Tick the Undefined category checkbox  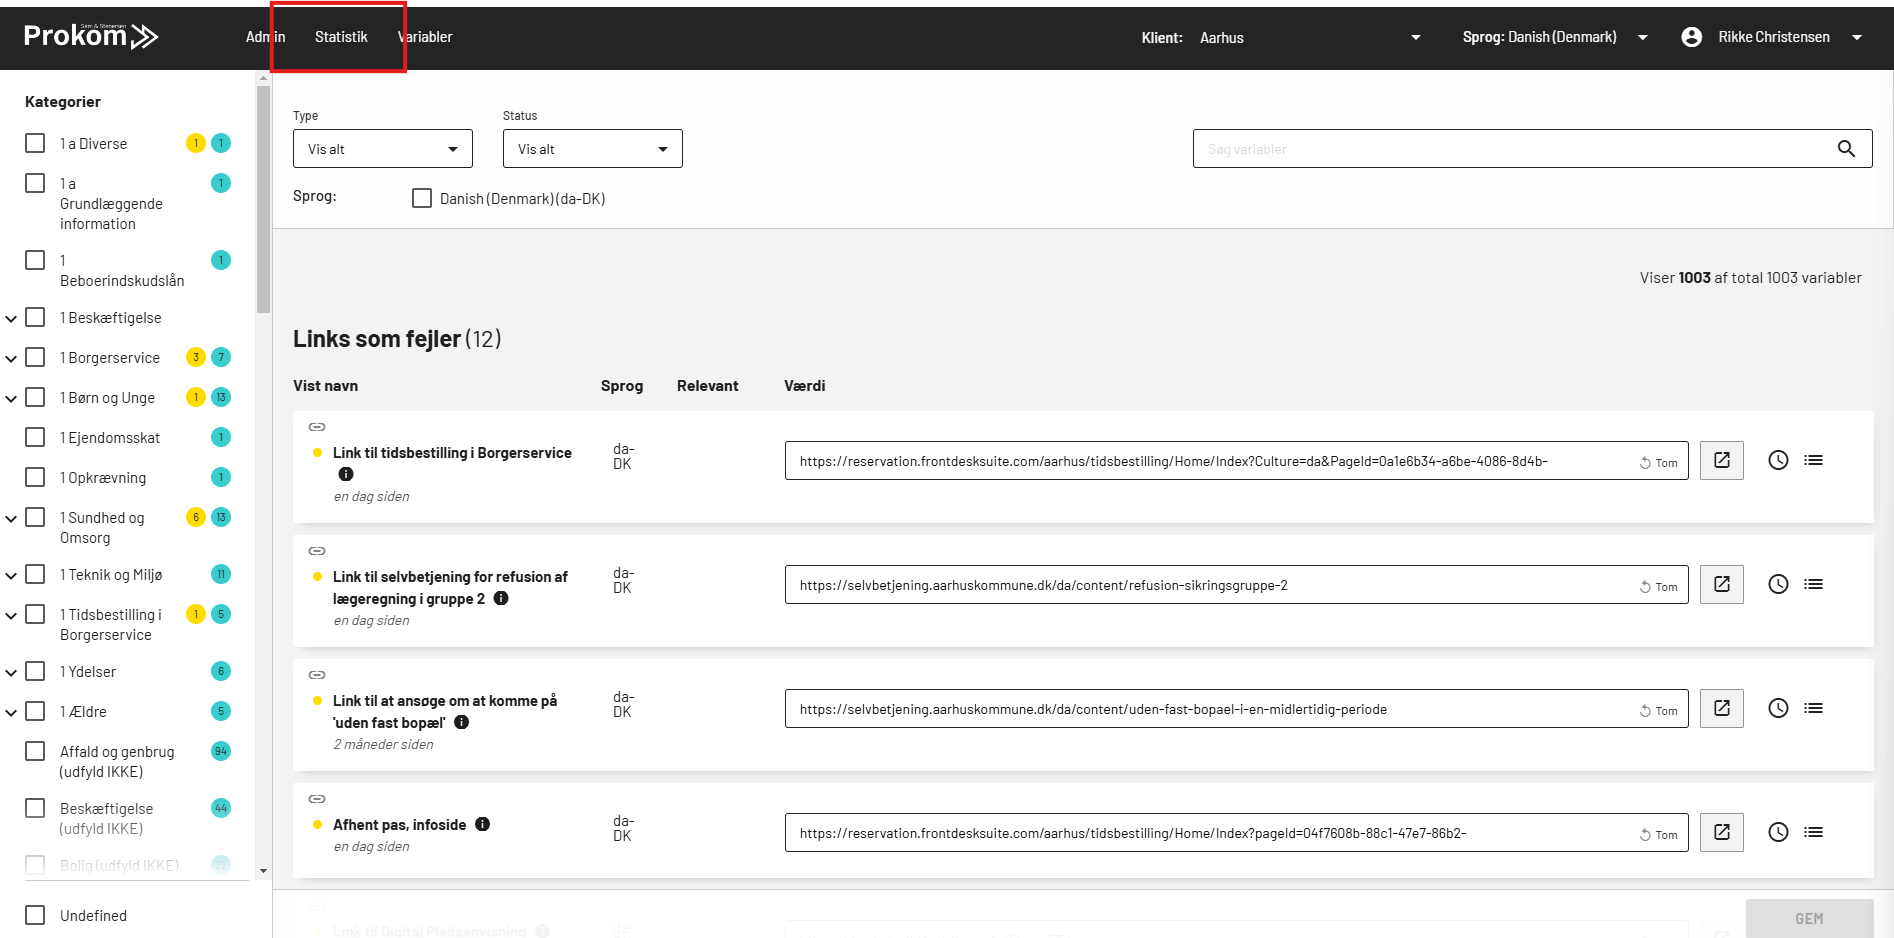(35, 915)
